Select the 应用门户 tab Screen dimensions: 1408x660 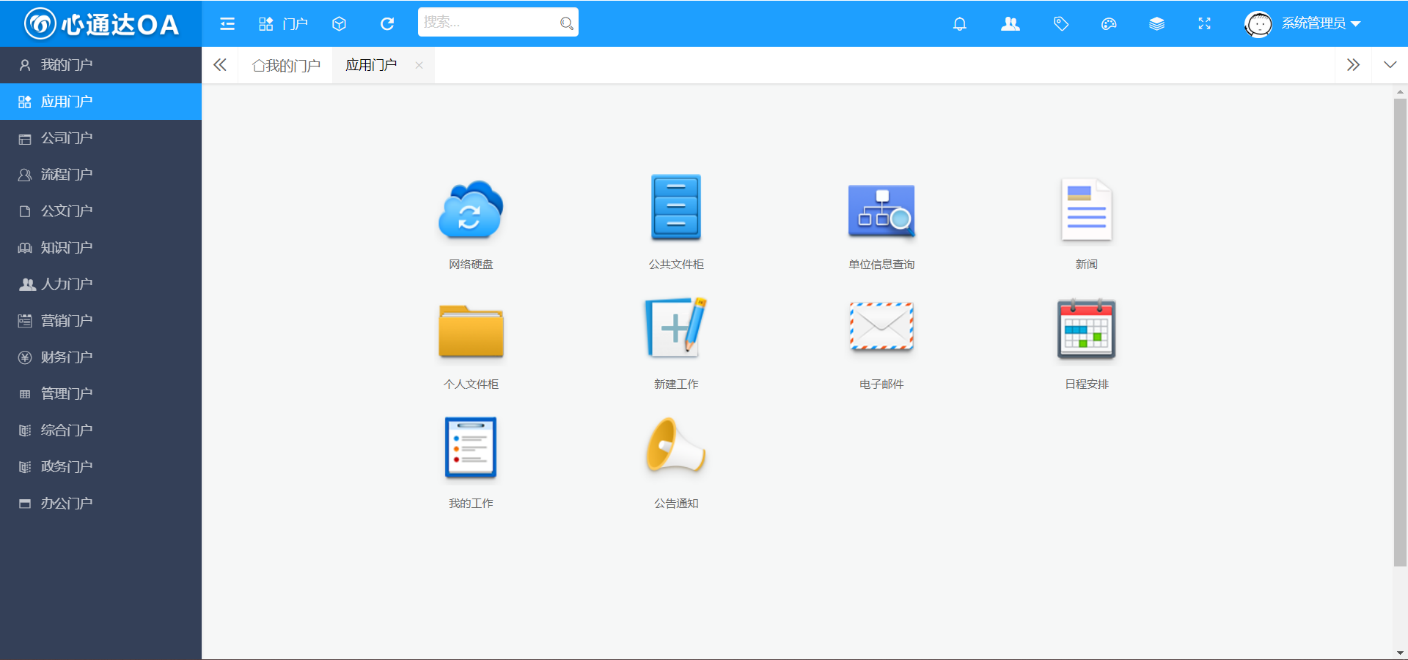coord(371,65)
